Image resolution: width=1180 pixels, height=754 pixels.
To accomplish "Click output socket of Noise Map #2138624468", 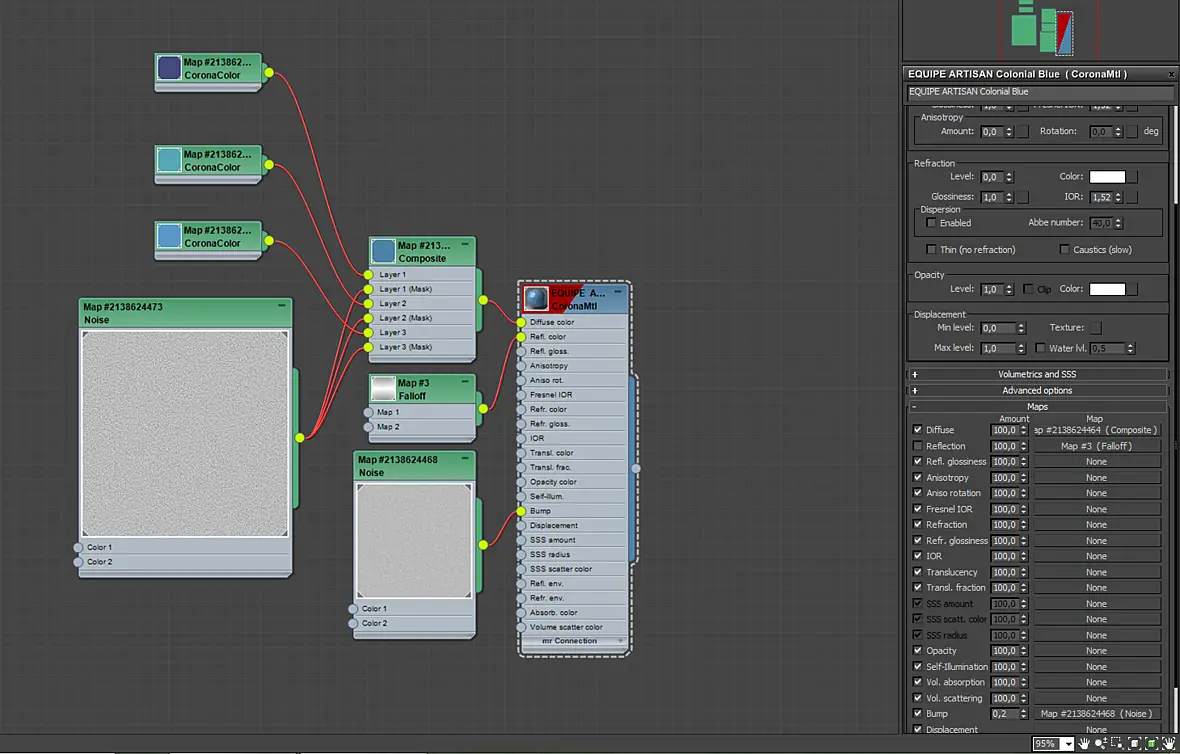I will click(483, 544).
